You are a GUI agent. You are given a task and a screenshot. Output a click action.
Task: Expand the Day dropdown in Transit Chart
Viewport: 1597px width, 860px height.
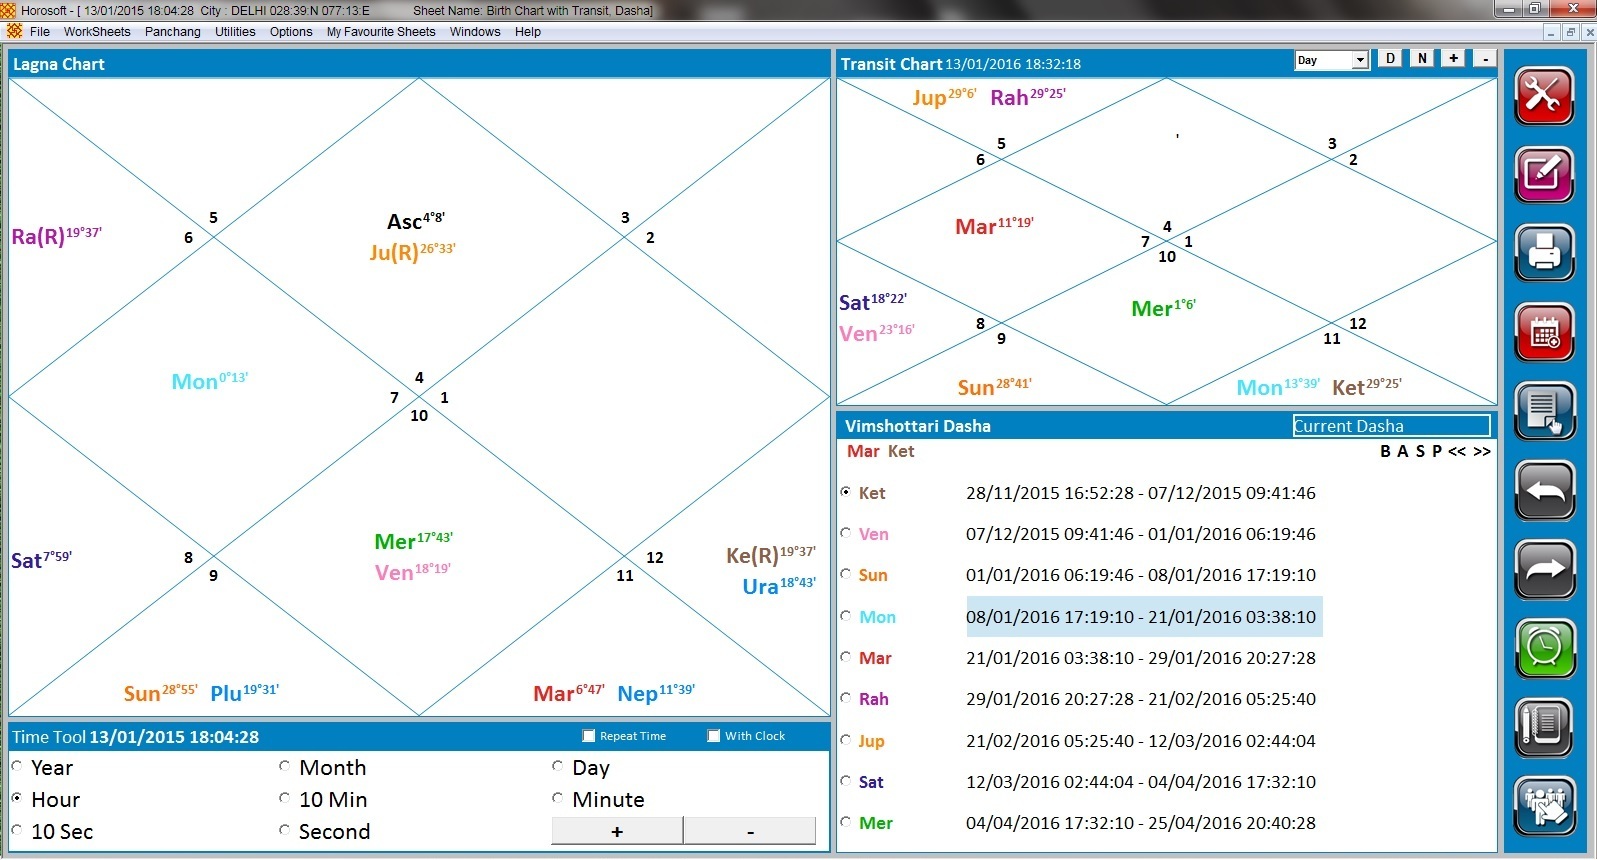(1359, 60)
